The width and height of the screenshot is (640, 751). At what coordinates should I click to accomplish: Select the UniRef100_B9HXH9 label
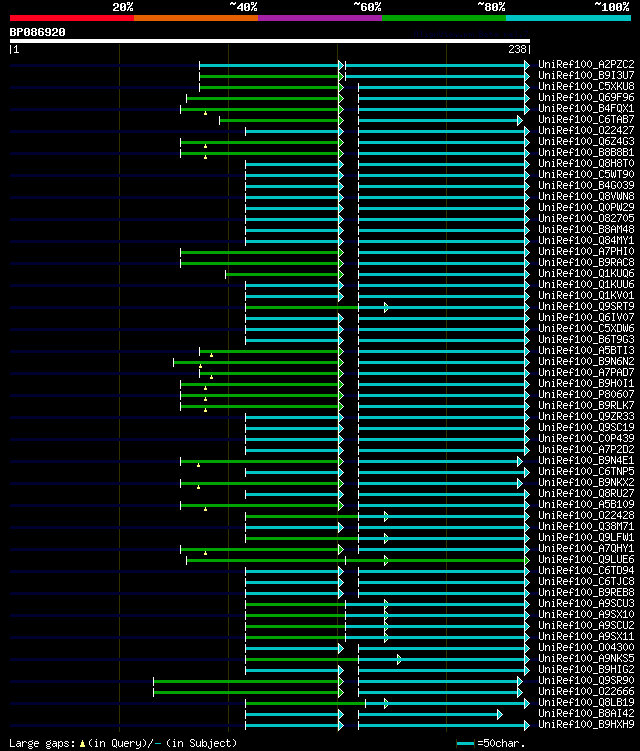586,725
